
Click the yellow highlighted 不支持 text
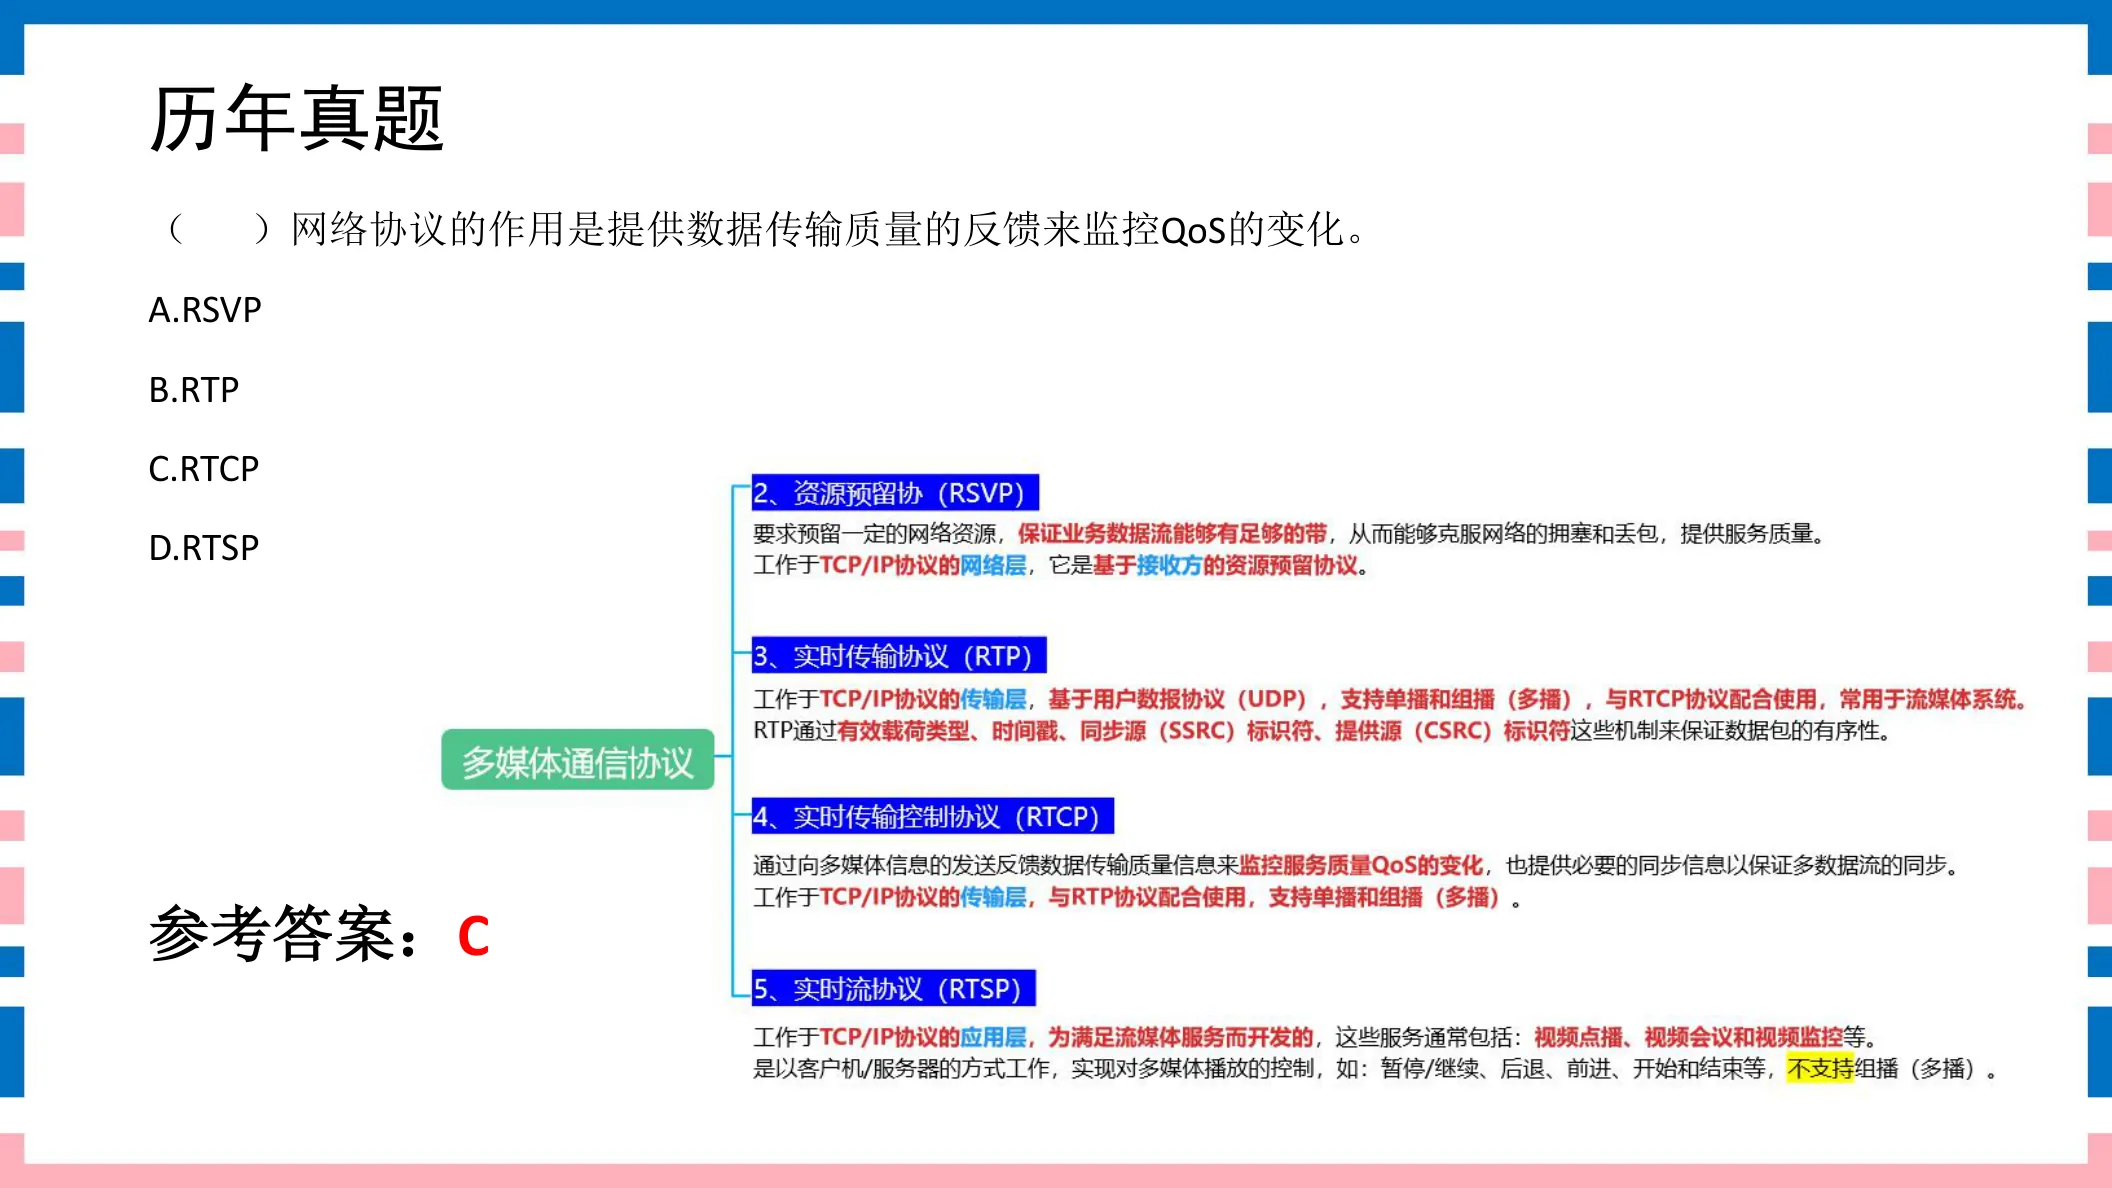[1820, 1068]
